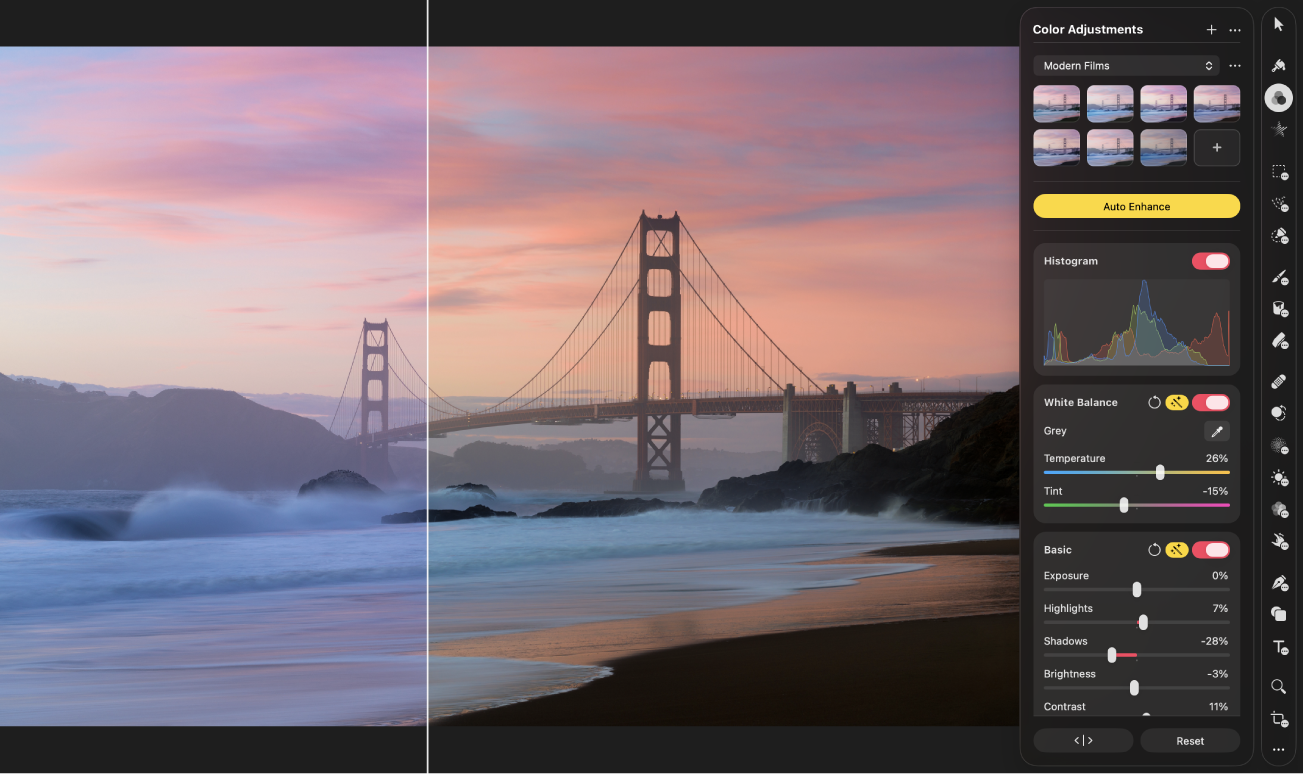Reset all color adjustments

1189,740
